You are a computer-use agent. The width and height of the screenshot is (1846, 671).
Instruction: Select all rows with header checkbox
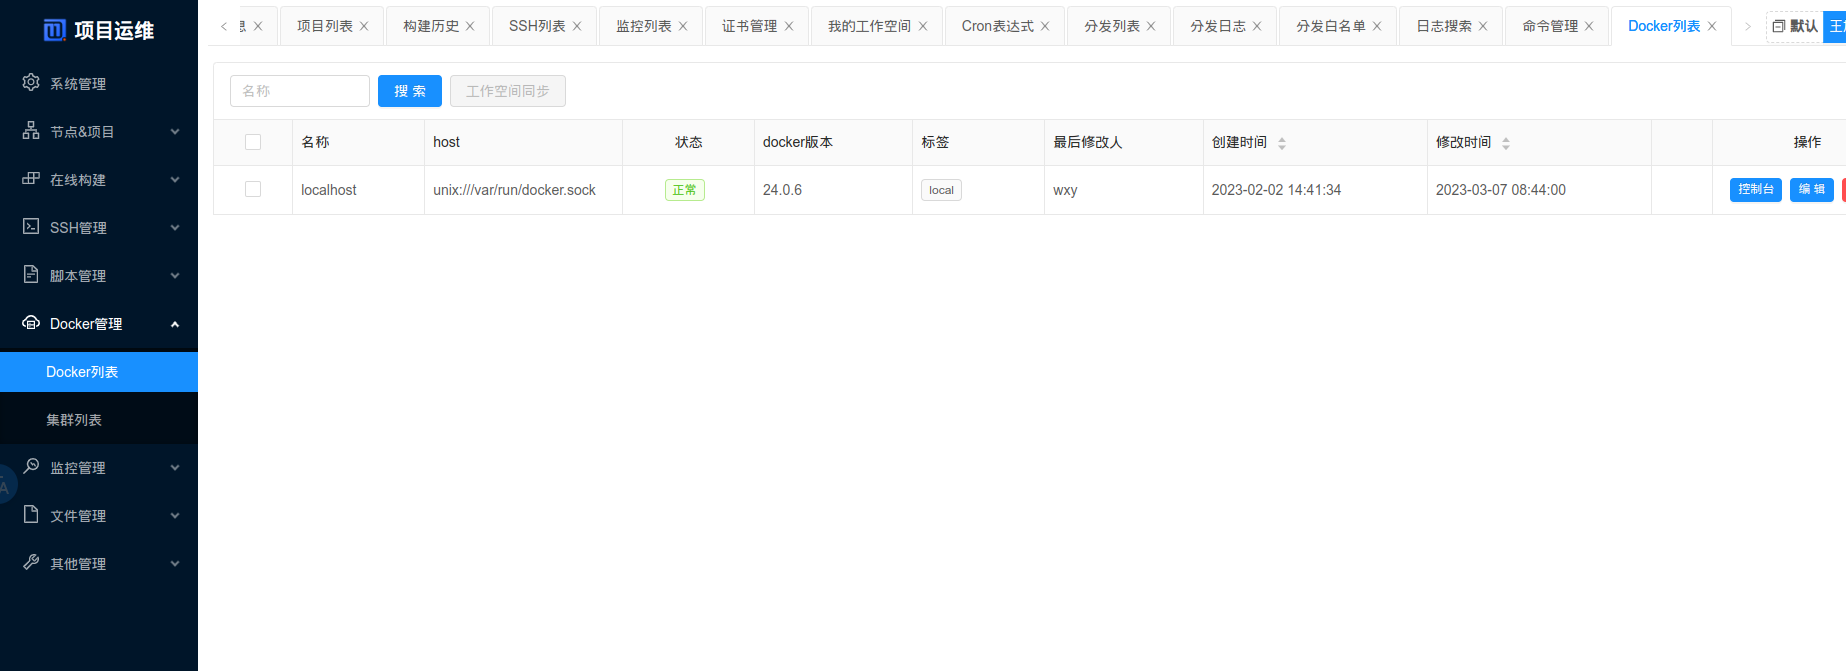(253, 142)
